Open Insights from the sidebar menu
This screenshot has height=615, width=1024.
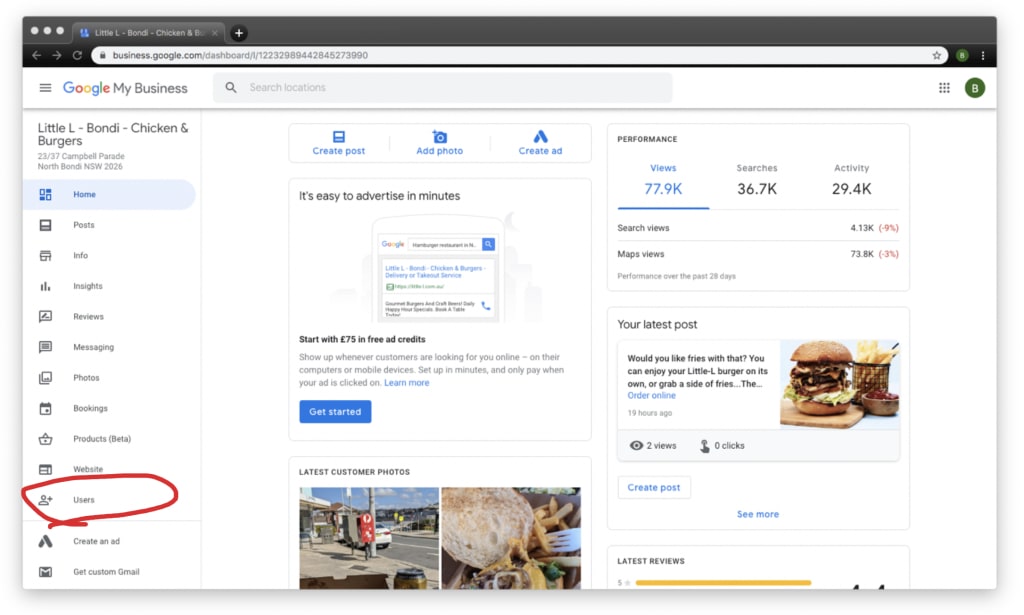click(88, 286)
